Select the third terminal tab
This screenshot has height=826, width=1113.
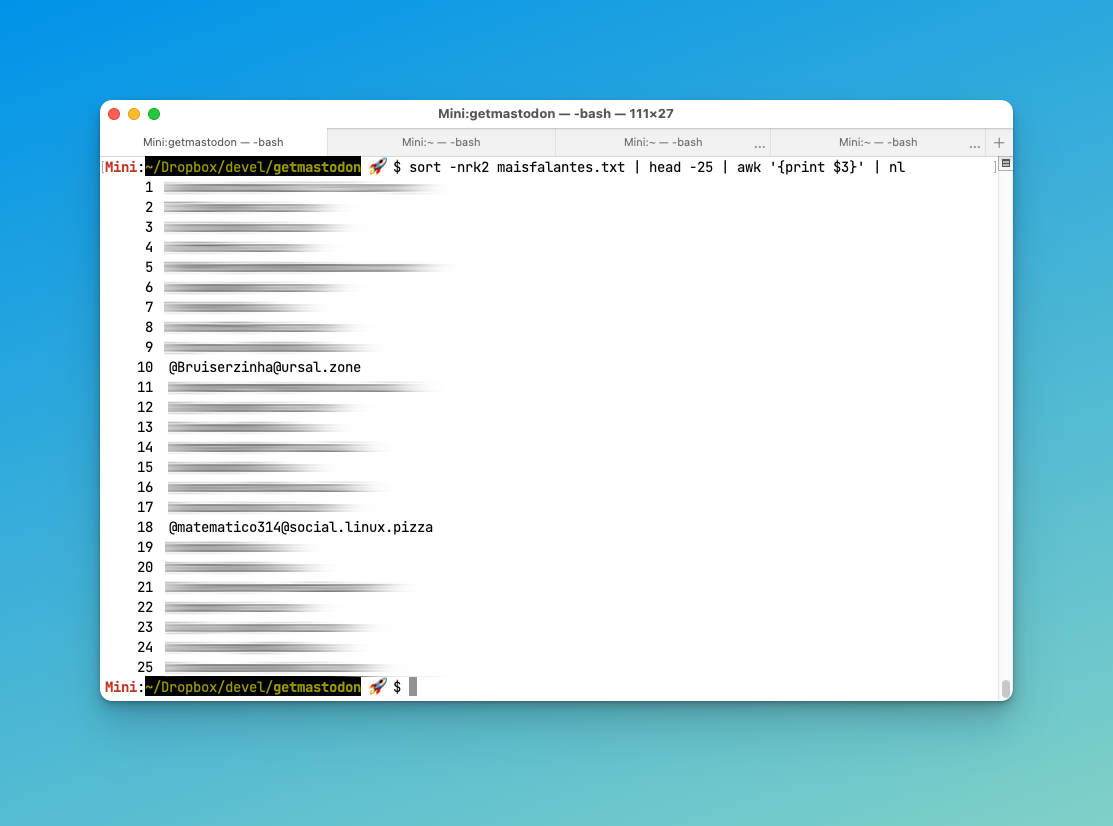(662, 142)
